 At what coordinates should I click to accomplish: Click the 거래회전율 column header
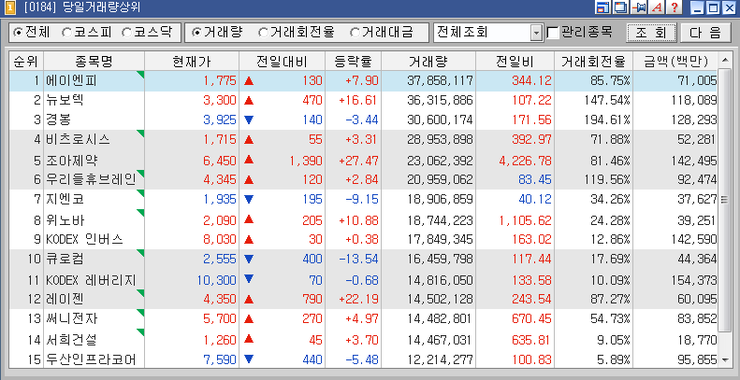pos(593,61)
